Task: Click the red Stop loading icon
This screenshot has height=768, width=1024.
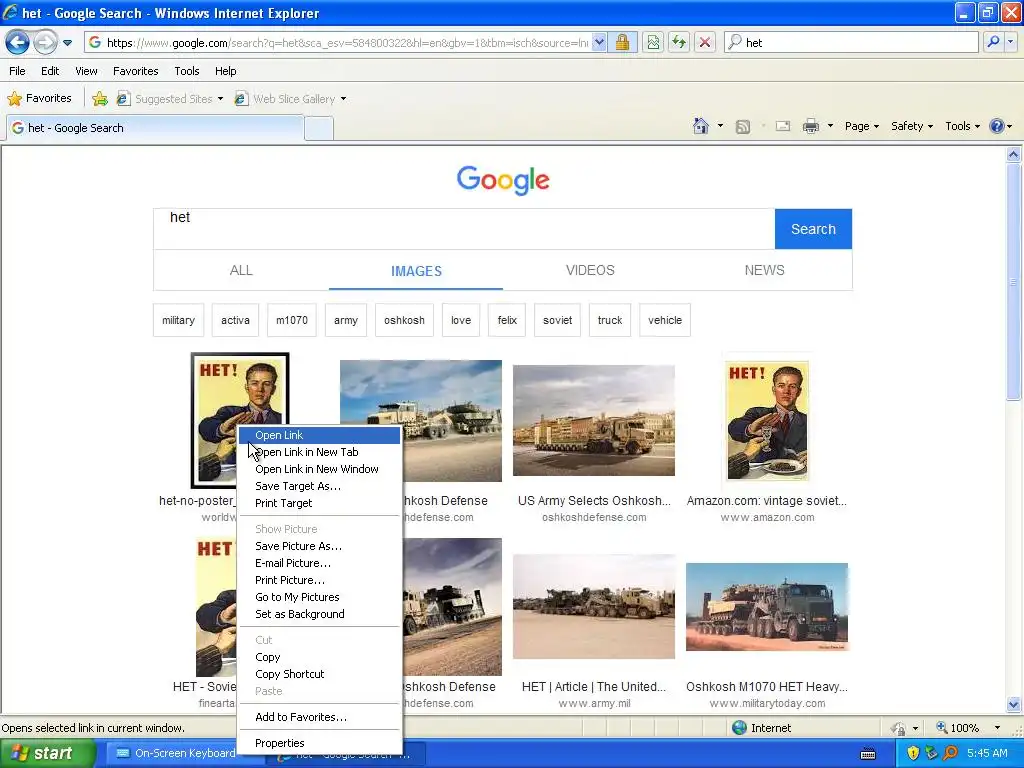Action: 705,43
